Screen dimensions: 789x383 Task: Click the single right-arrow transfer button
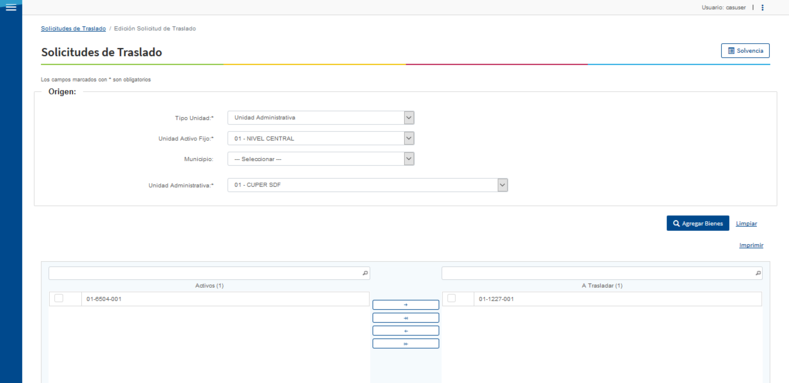point(406,305)
